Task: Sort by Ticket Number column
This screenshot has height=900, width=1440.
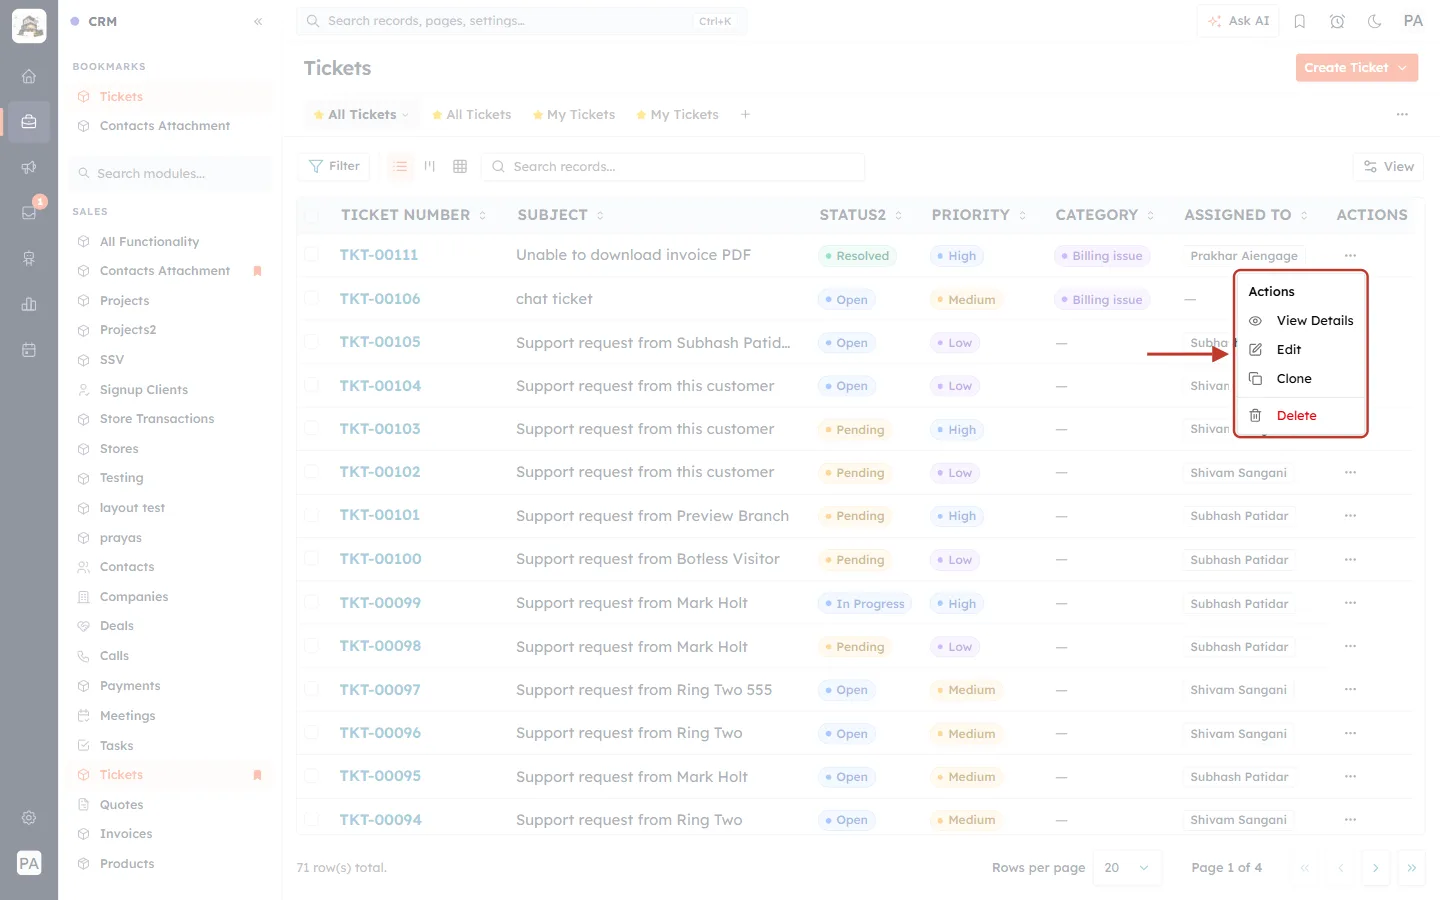Action: (x=413, y=215)
